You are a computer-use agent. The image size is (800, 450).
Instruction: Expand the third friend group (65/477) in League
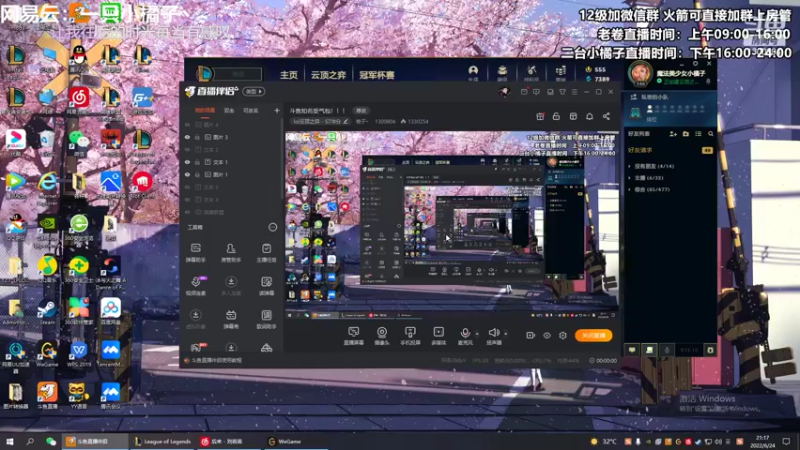[x=630, y=190]
